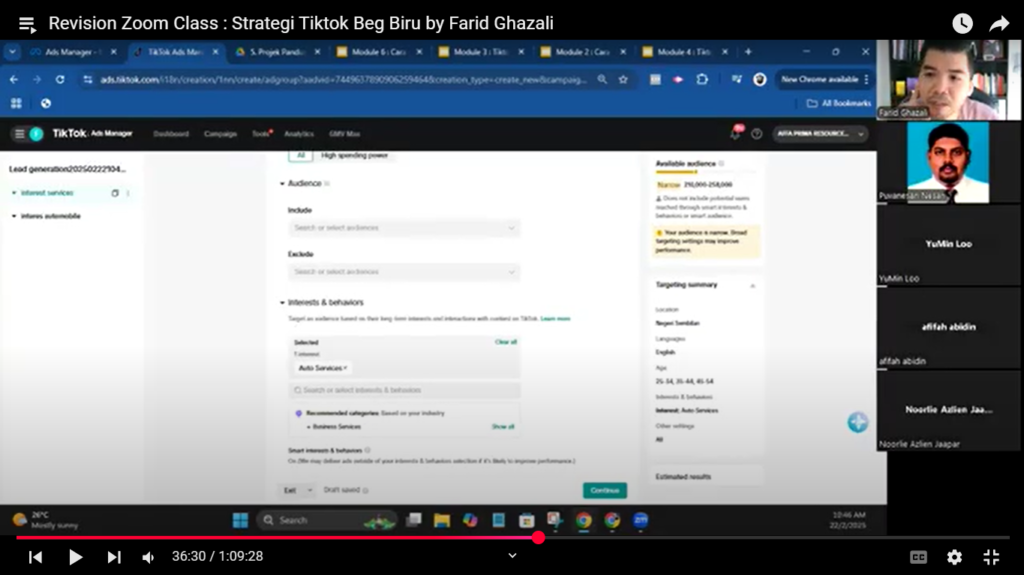Switch to the S. Projek Pandu tab
1024x575 pixels.
(278, 52)
